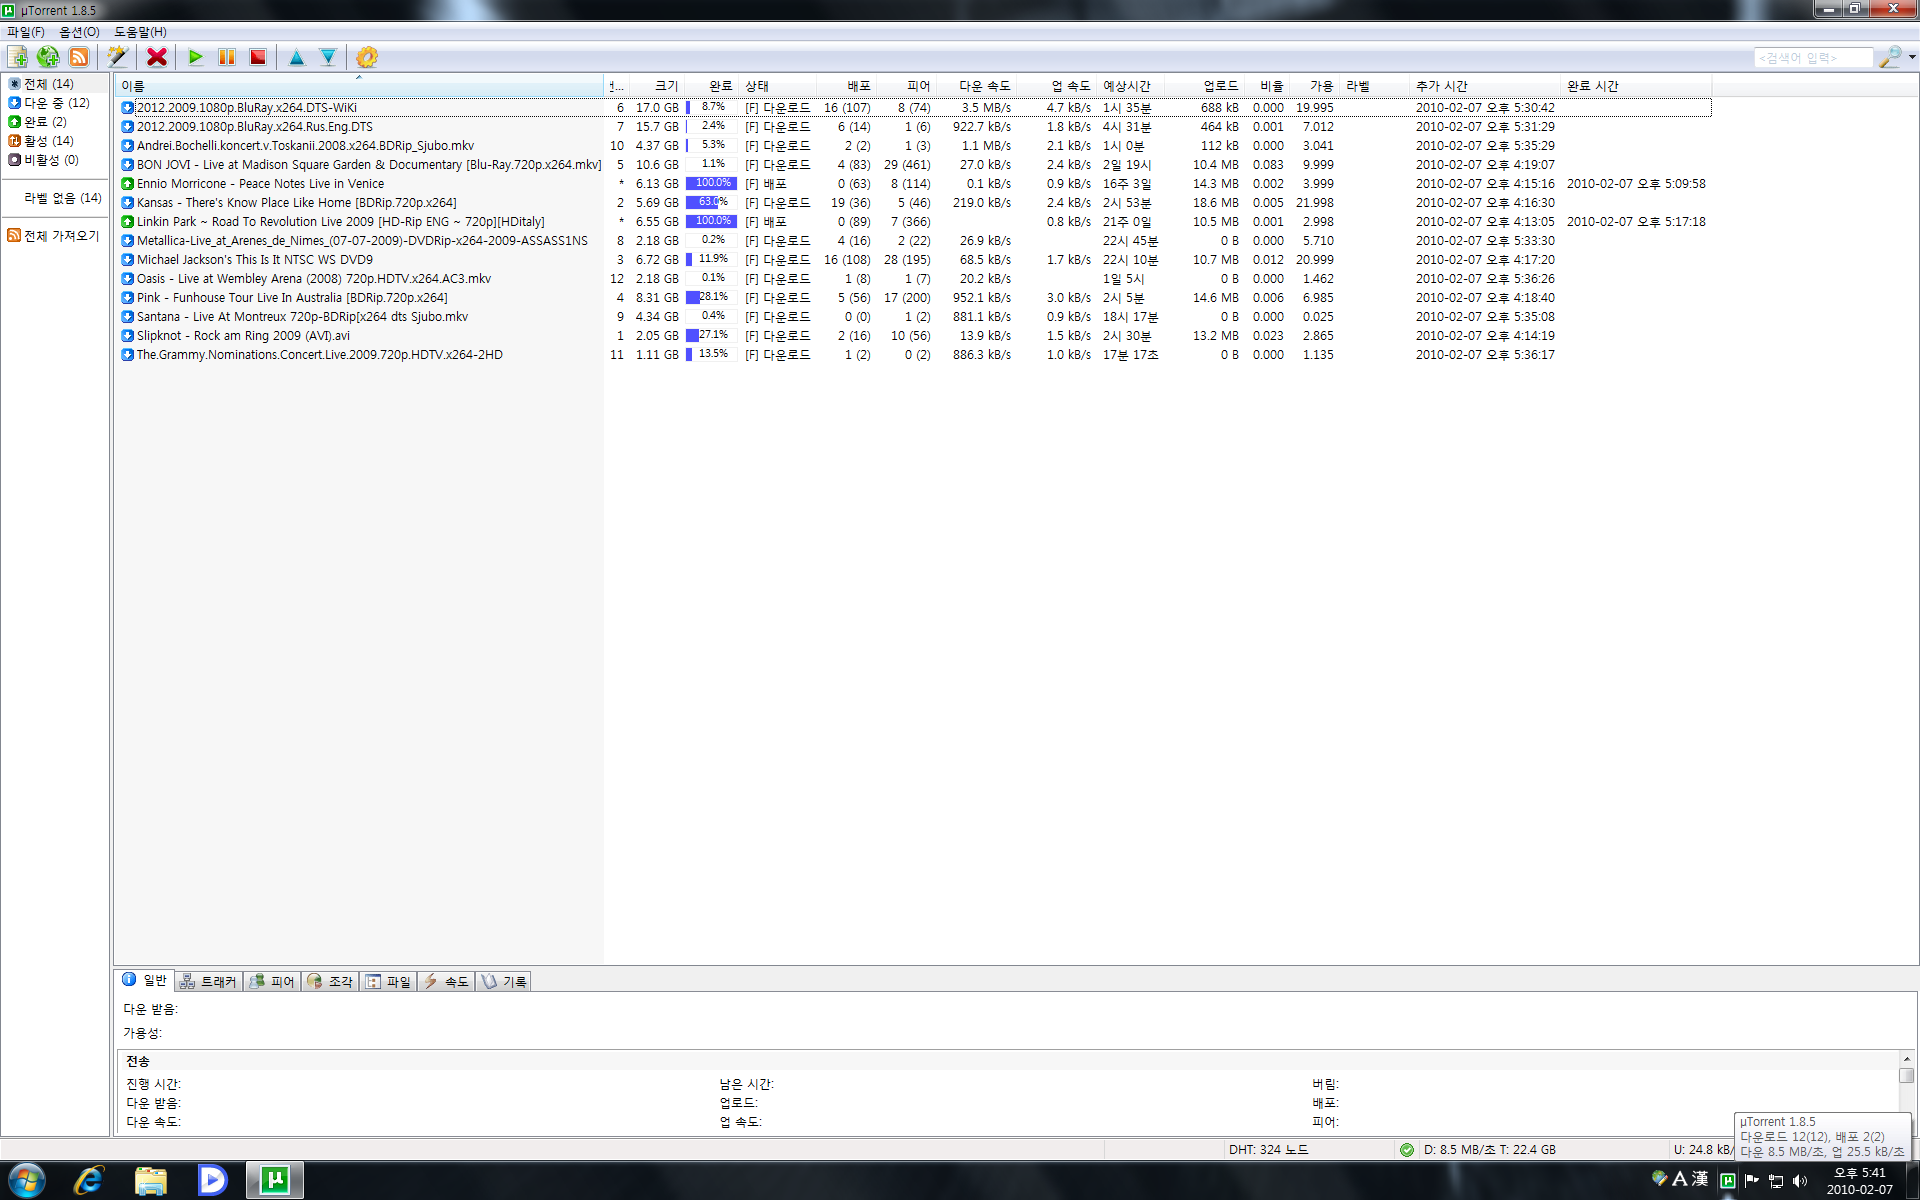
Task: Click the volume speaker tray icon
Action: click(1800, 1181)
